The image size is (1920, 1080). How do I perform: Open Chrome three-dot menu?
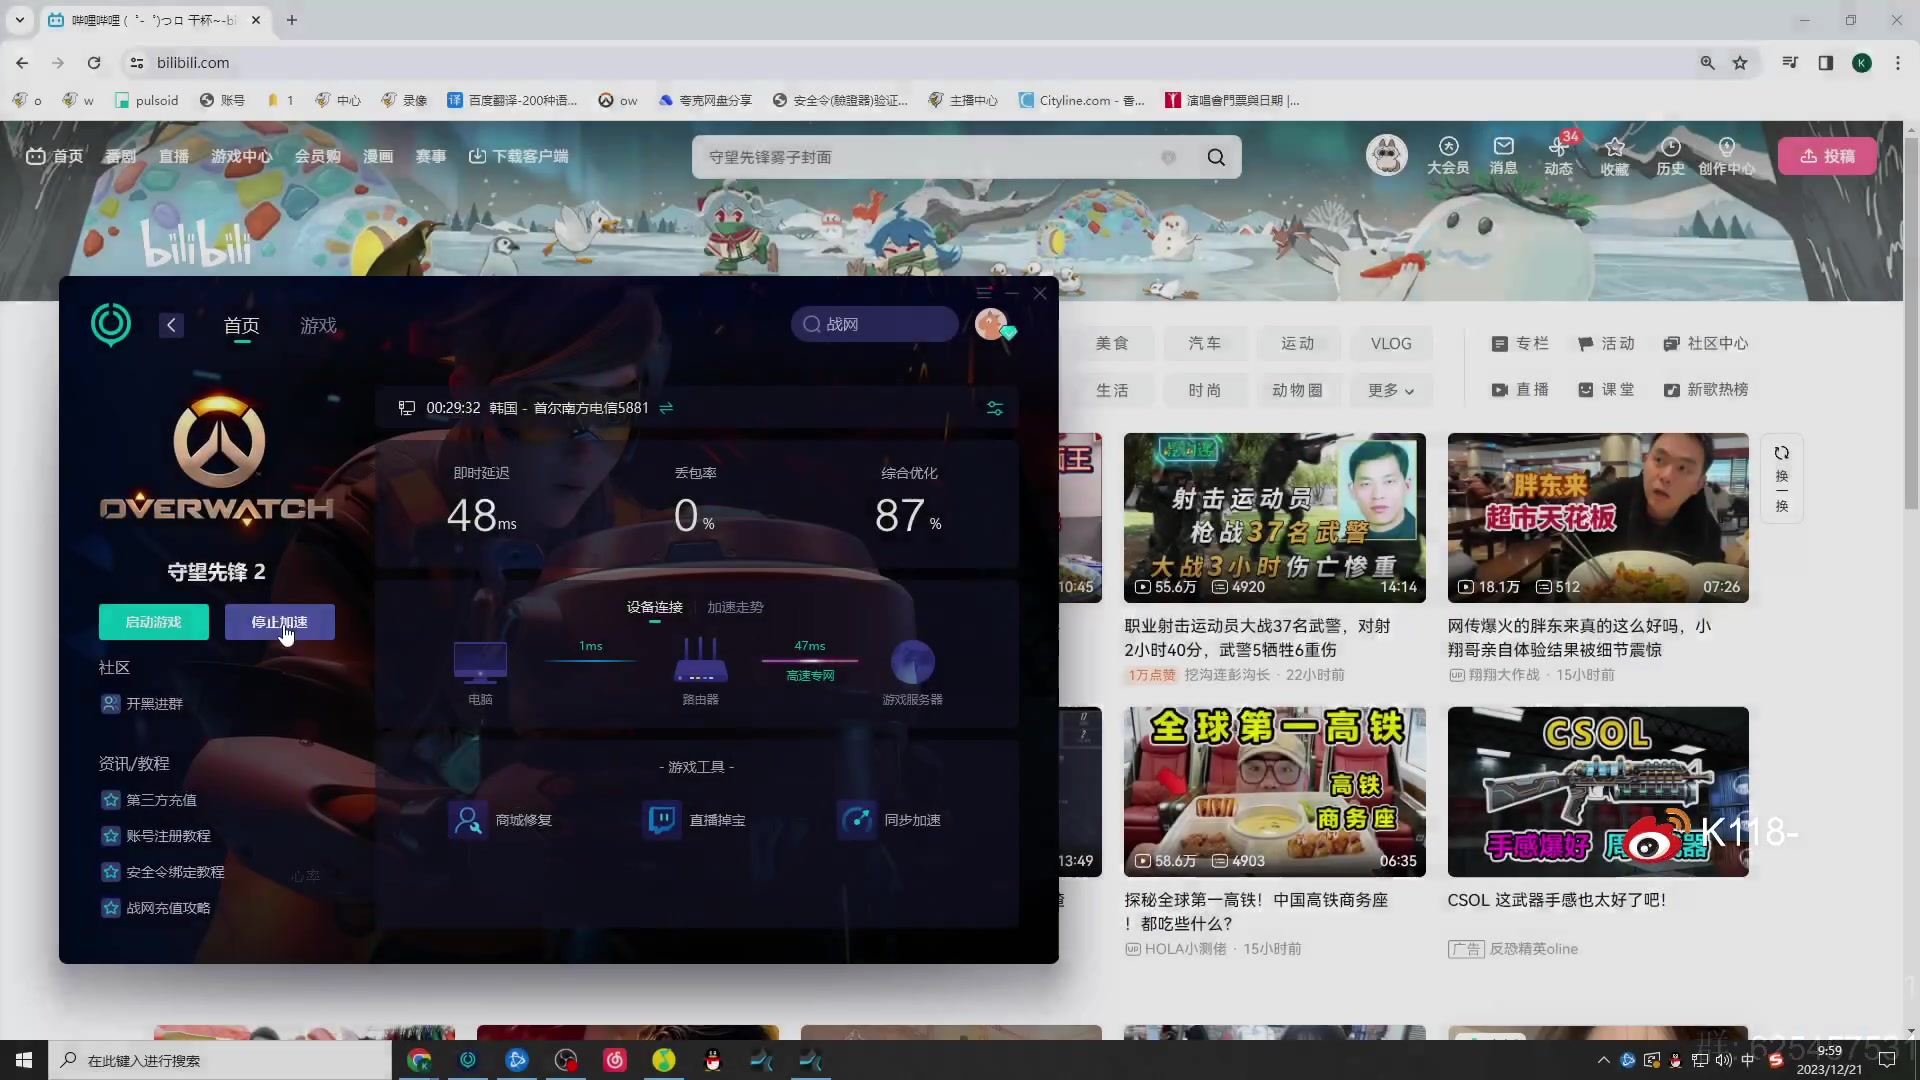point(1898,63)
